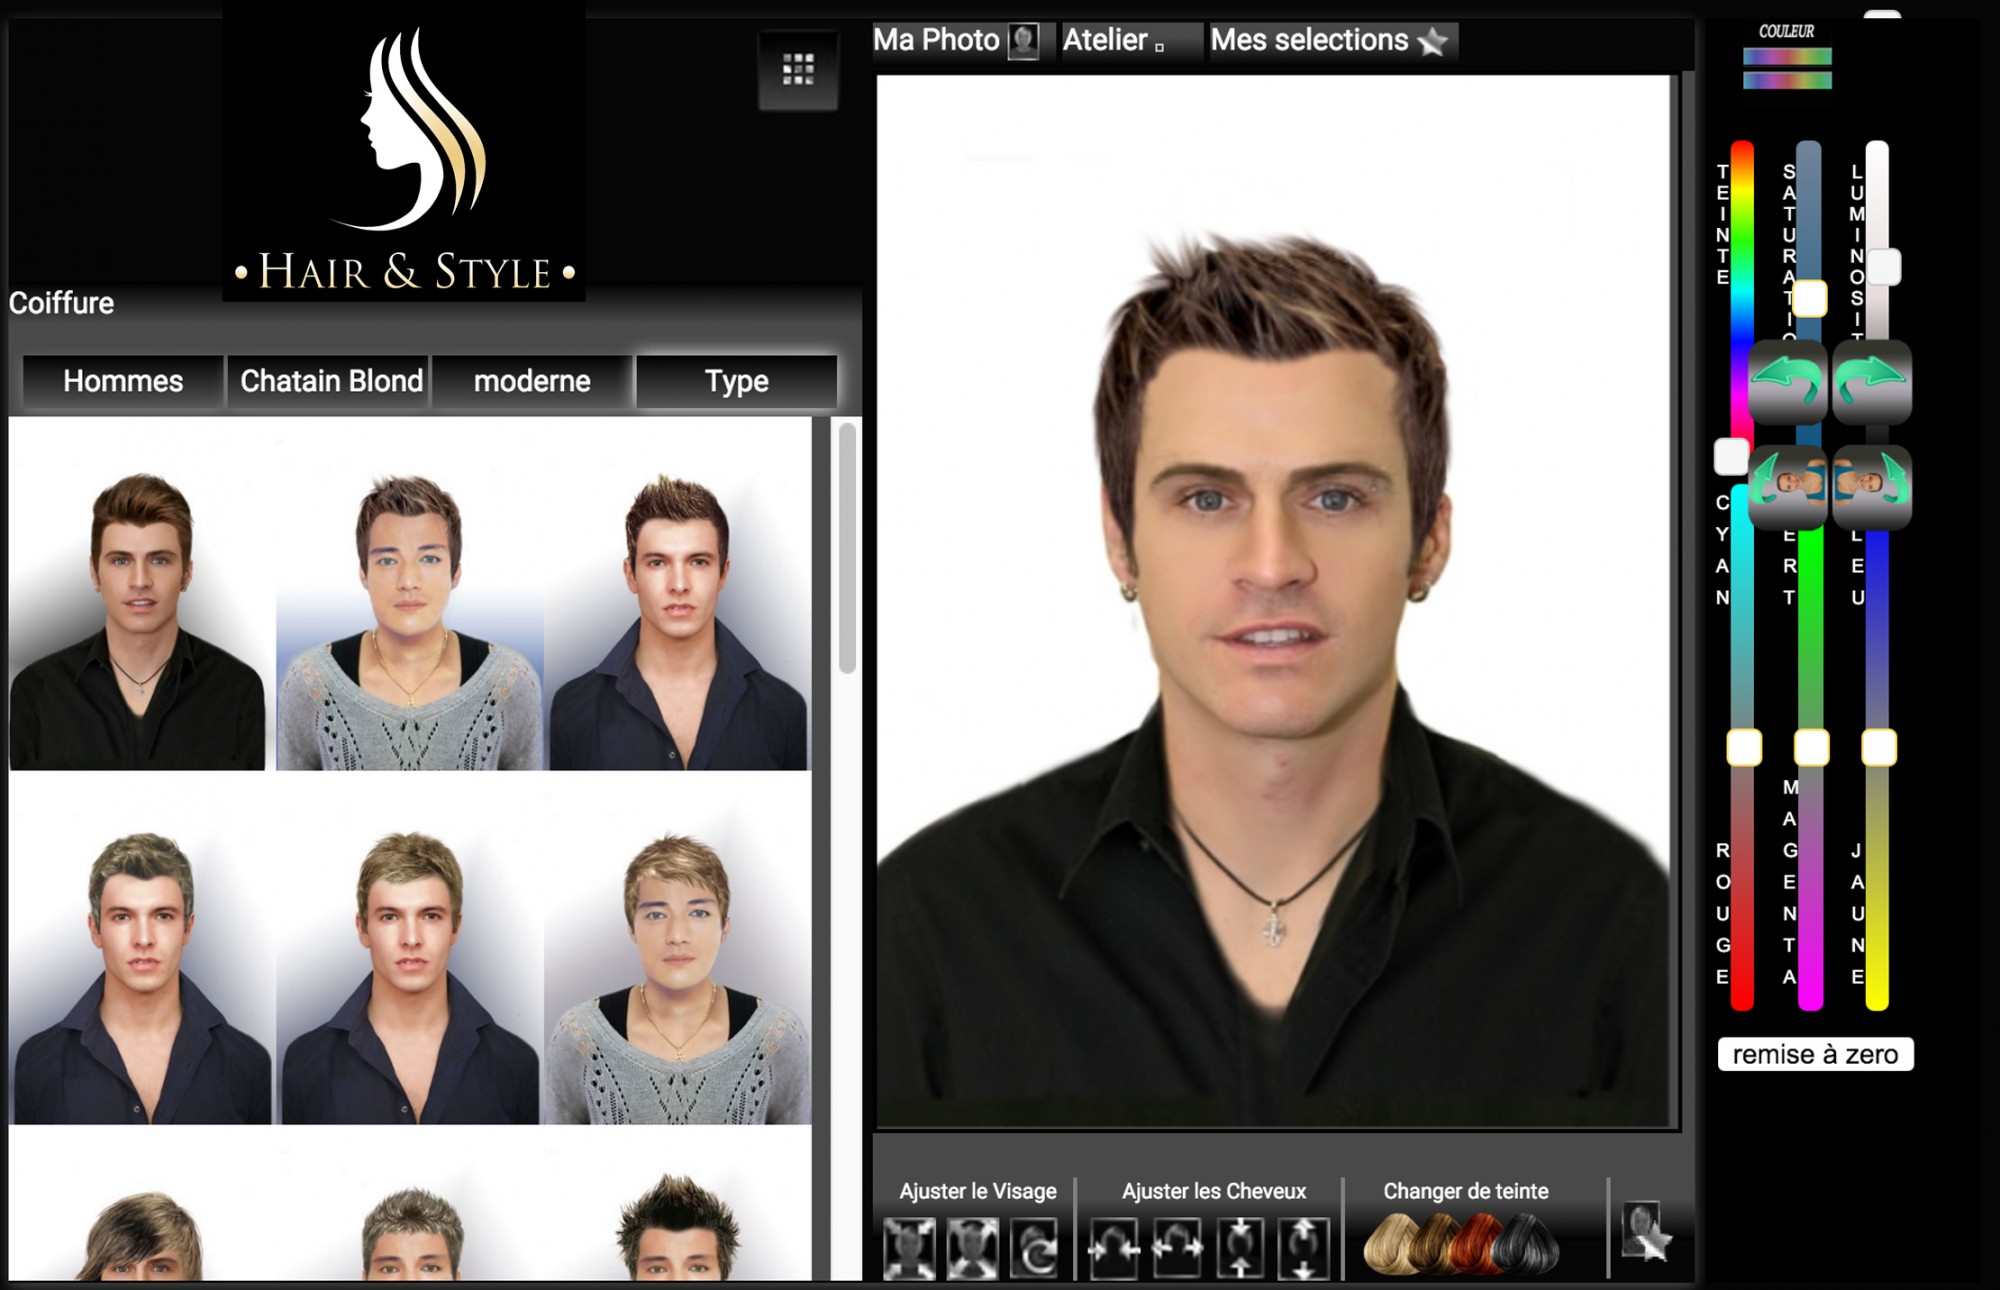This screenshot has height=1290, width=2000.
Task: Click the Ajuster les Cheveux label
Action: pos(1214,1191)
